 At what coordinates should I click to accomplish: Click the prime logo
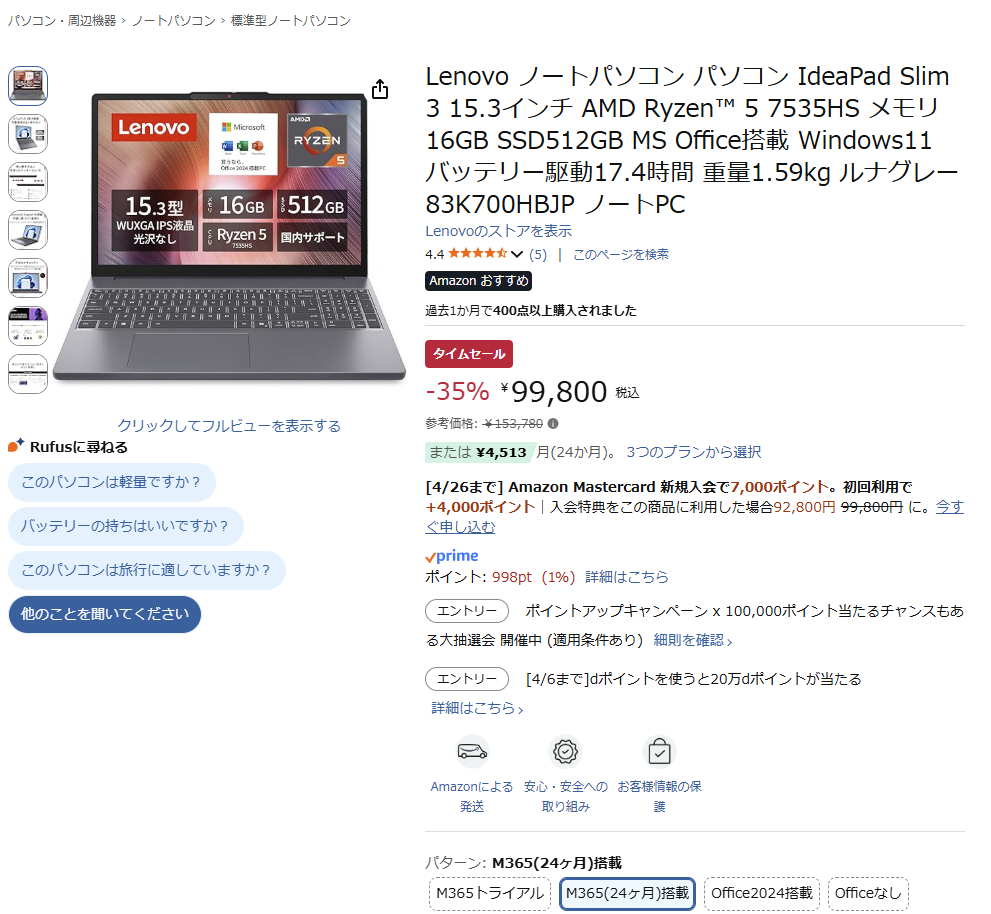452,556
